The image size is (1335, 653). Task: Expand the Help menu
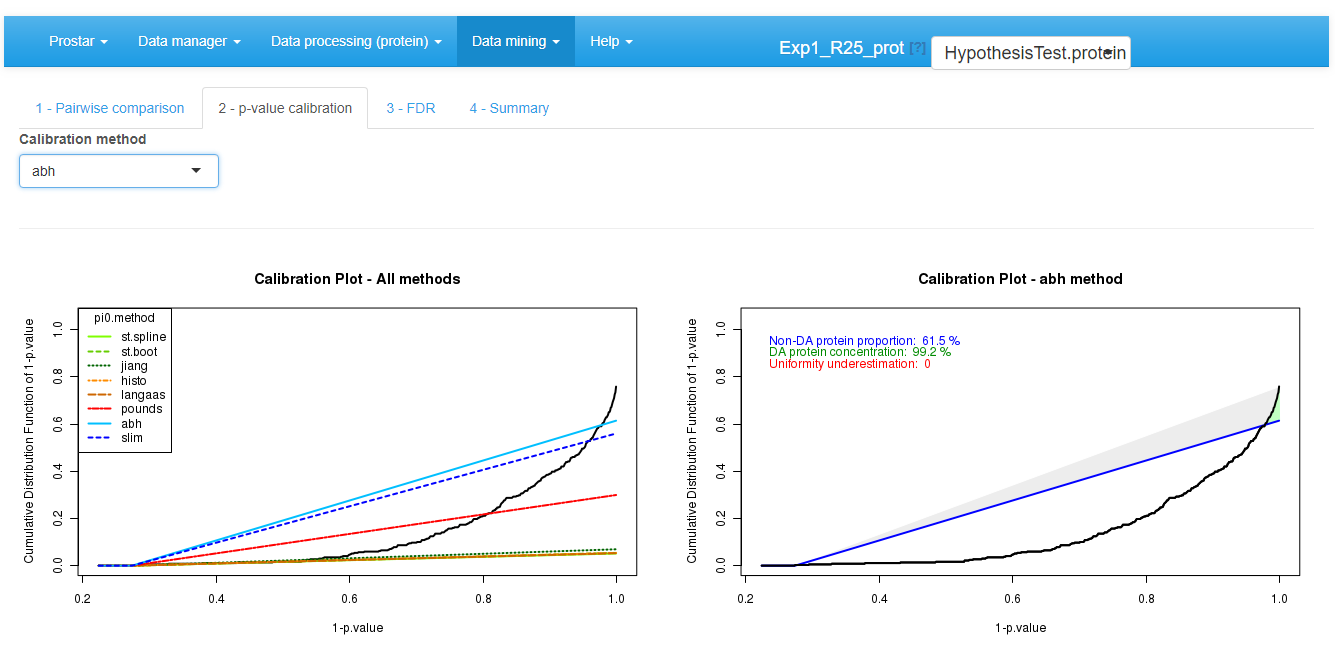(x=611, y=41)
